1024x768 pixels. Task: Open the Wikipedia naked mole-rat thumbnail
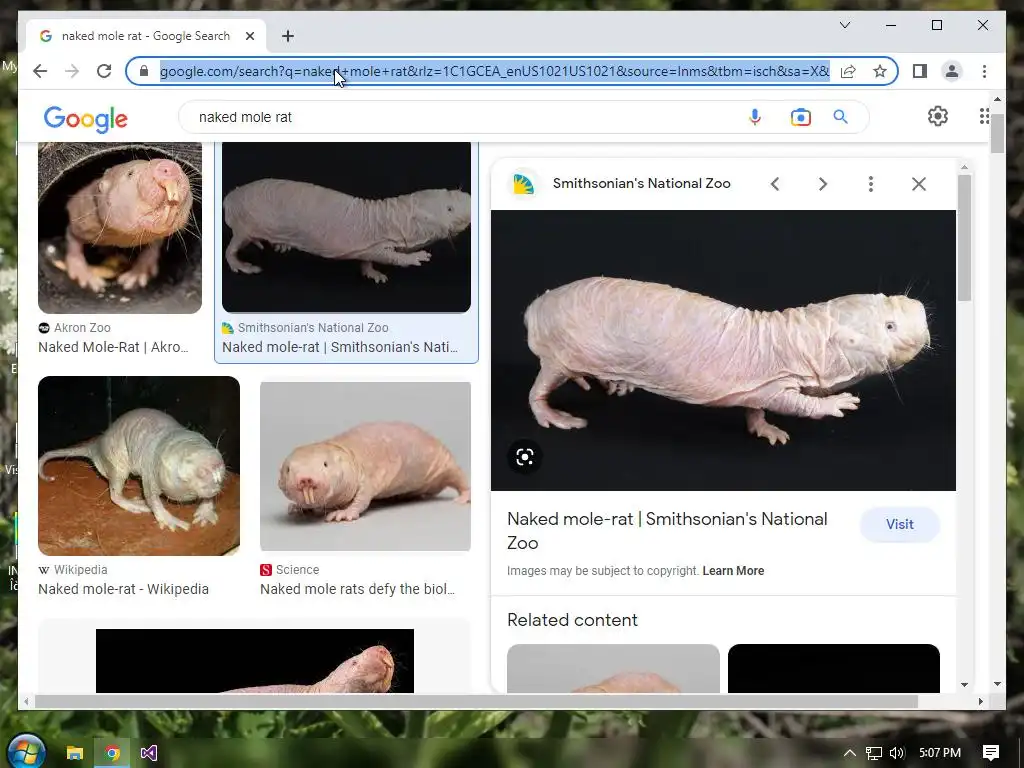(139, 466)
